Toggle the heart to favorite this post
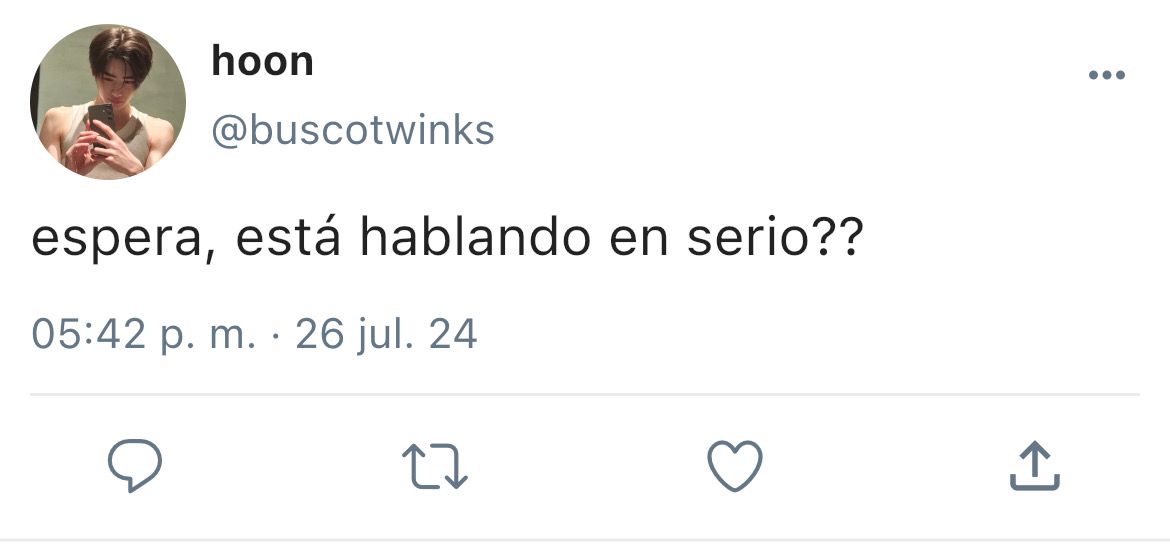 click(x=735, y=465)
